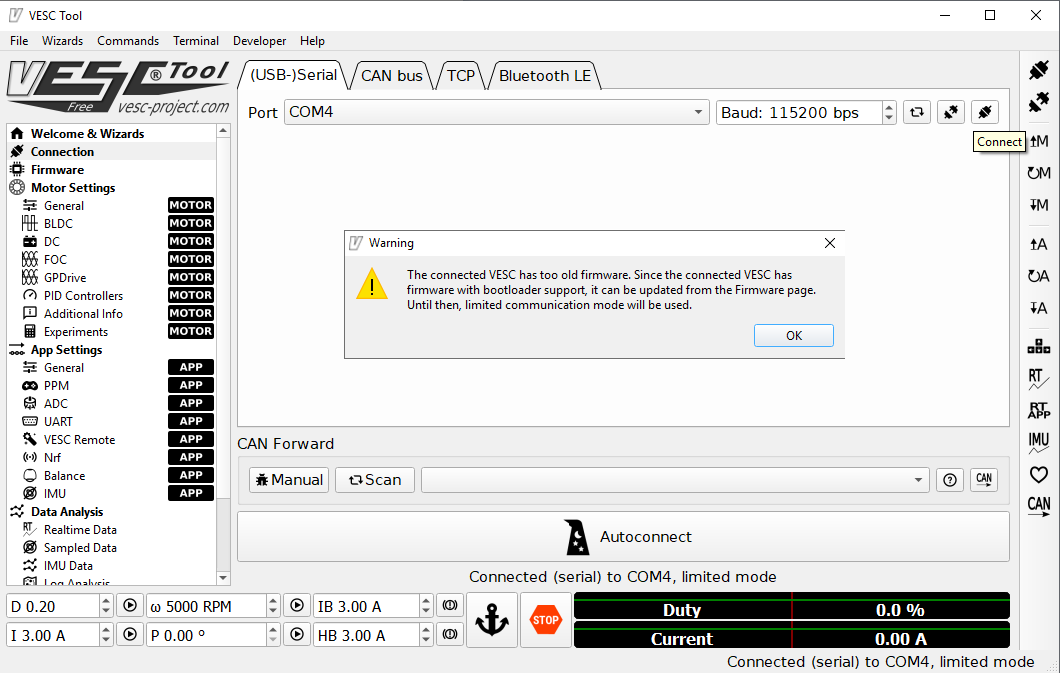This screenshot has height=673, width=1062.
Task: Click the write motor configuration icon (↓M)
Action: point(1039,205)
